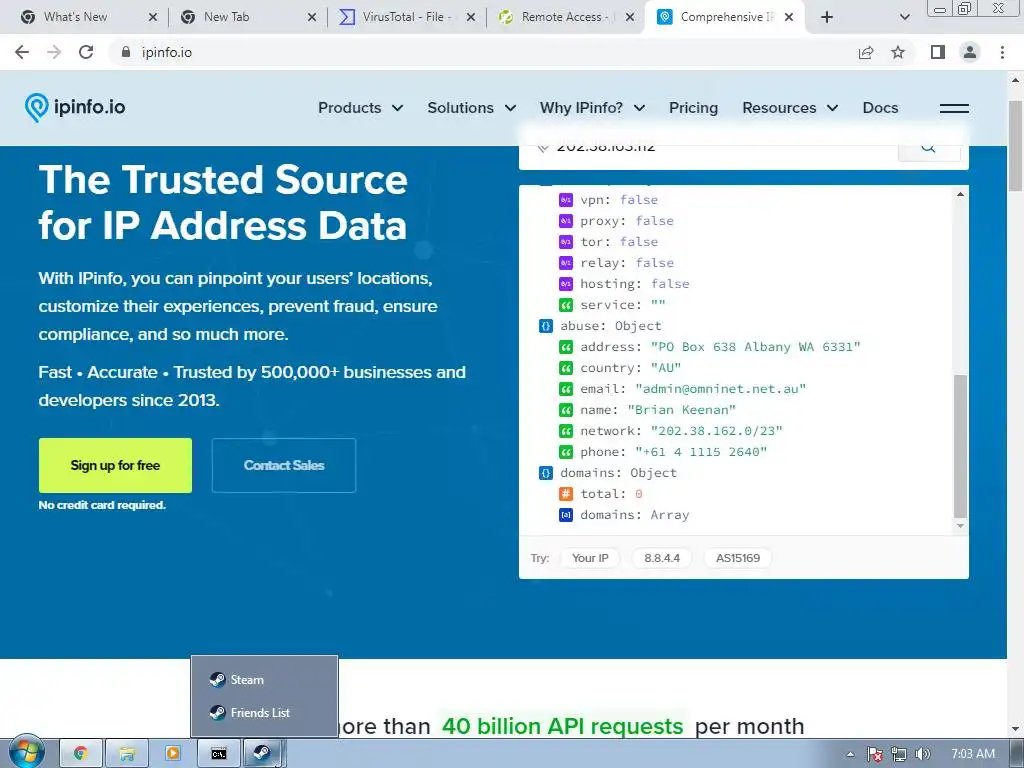
Task: Expand the Why IPinfo? dropdown
Action: tap(592, 108)
